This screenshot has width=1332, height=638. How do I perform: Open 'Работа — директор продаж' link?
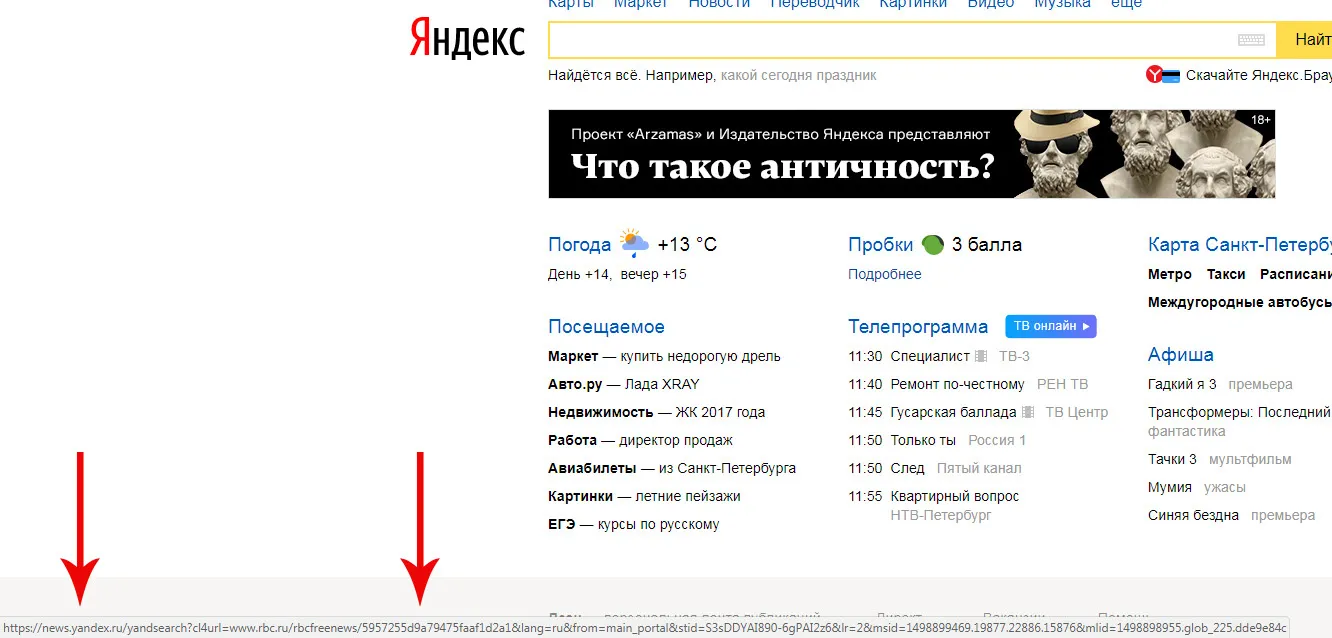[640, 440]
